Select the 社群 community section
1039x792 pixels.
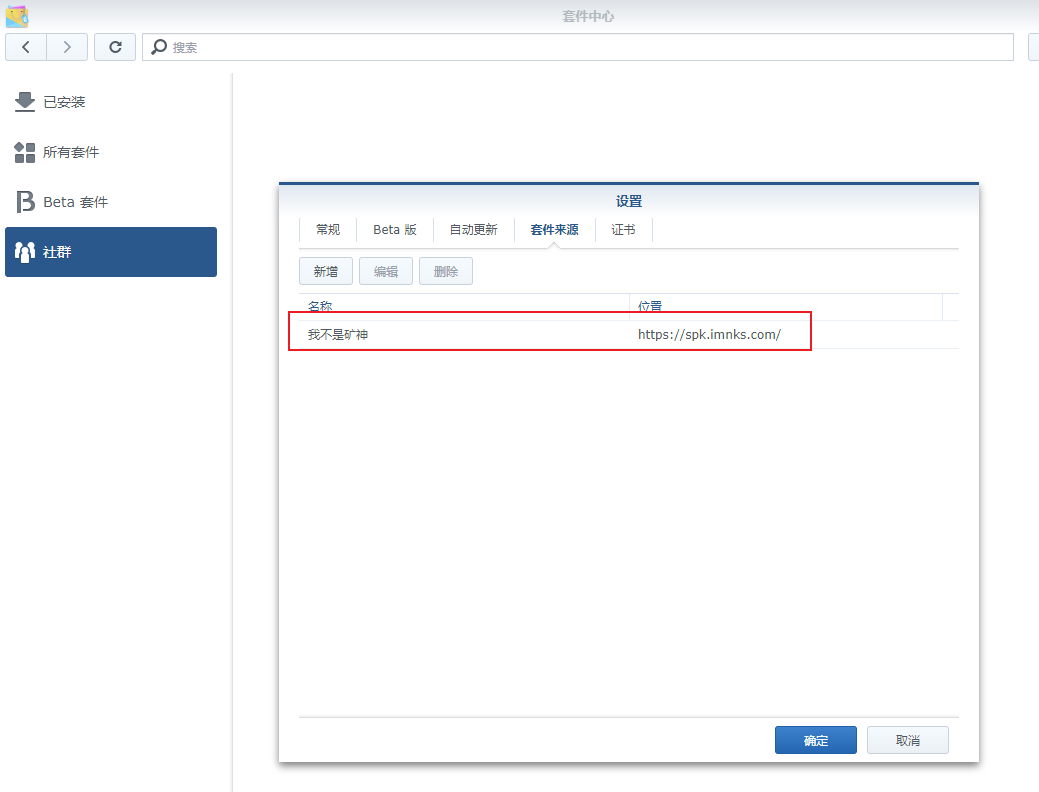tap(110, 252)
